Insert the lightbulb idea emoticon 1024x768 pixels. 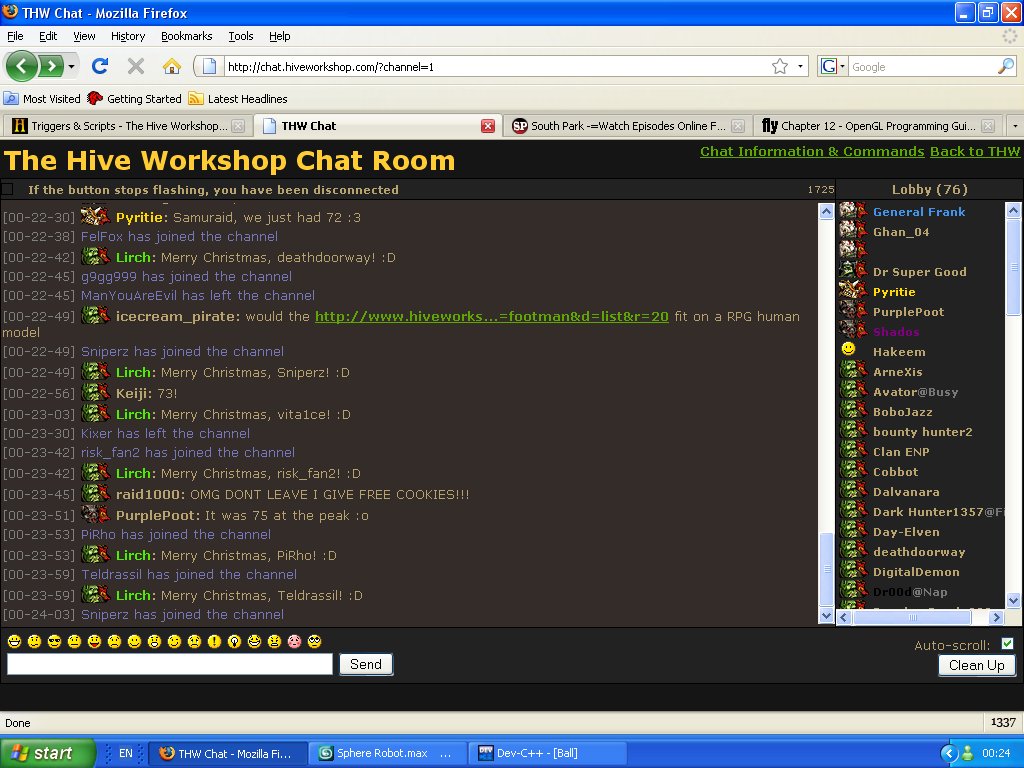[x=234, y=641]
